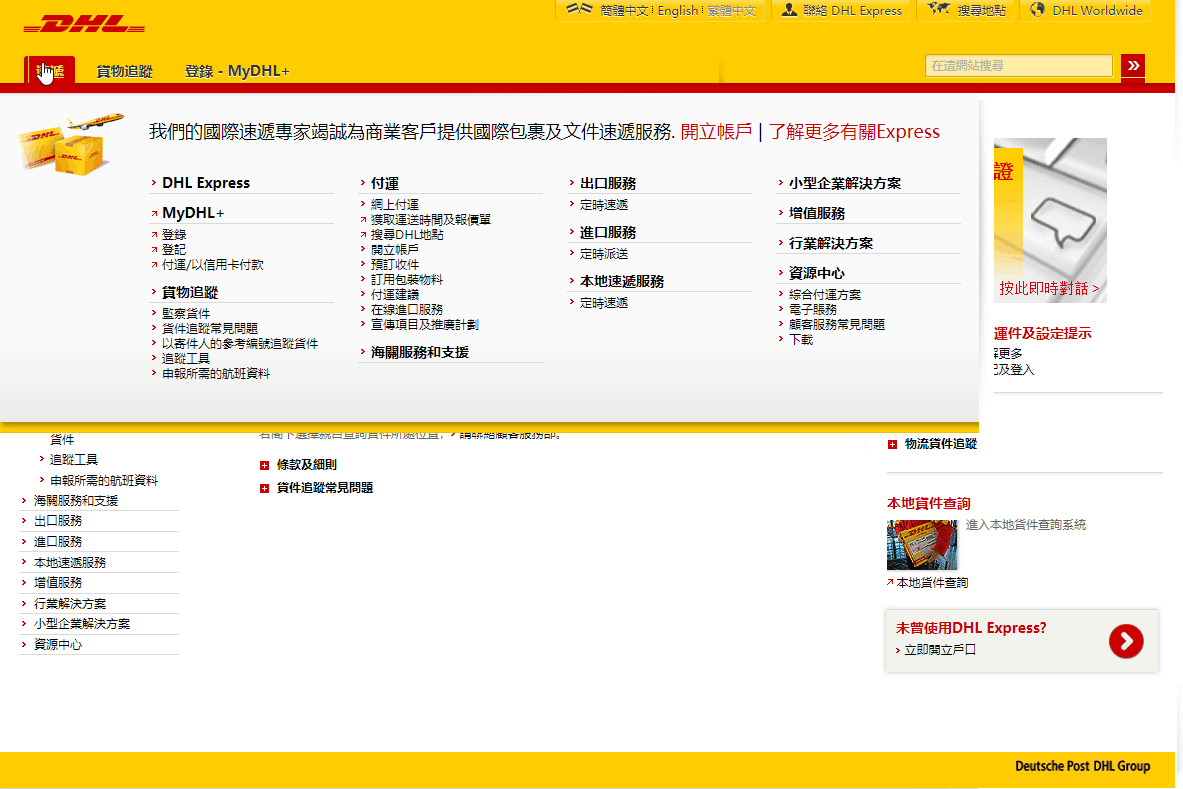Image resolution: width=1183 pixels, height=789 pixels.
Task: Click 預訂收件 link
Action: pos(395,265)
